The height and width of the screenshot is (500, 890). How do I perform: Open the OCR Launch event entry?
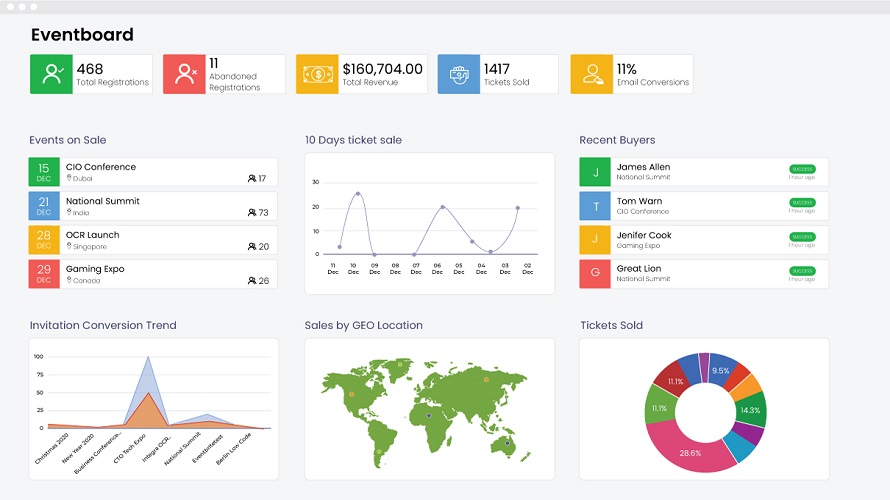pos(153,240)
